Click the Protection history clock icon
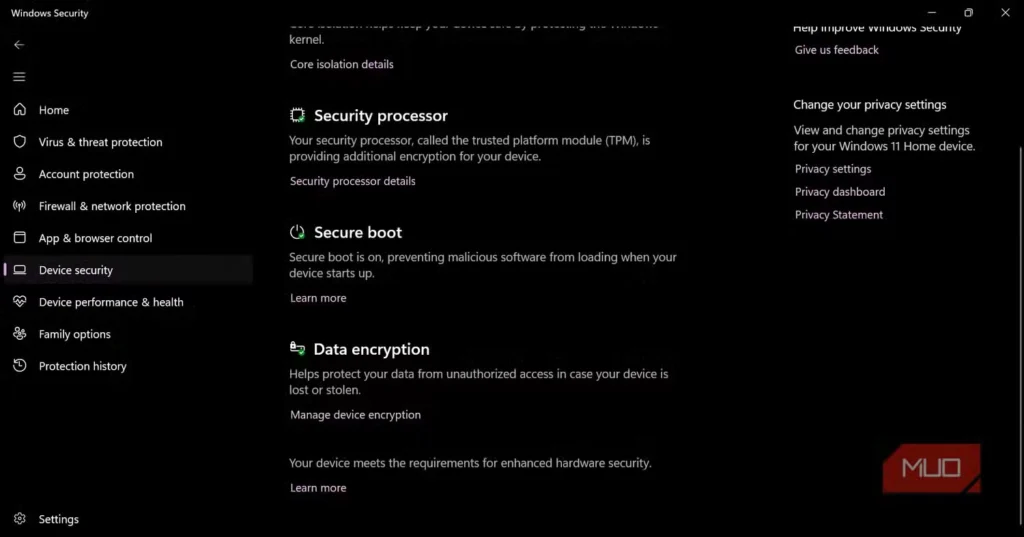Screen dimensions: 1024x537 (19, 366)
